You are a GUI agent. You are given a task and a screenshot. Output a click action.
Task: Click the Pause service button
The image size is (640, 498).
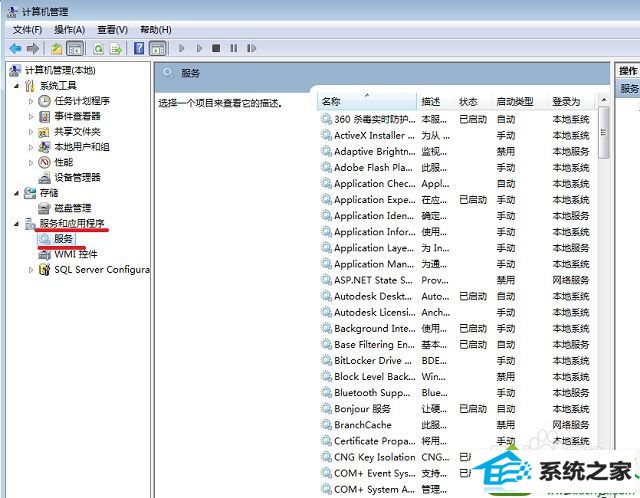coord(233,49)
